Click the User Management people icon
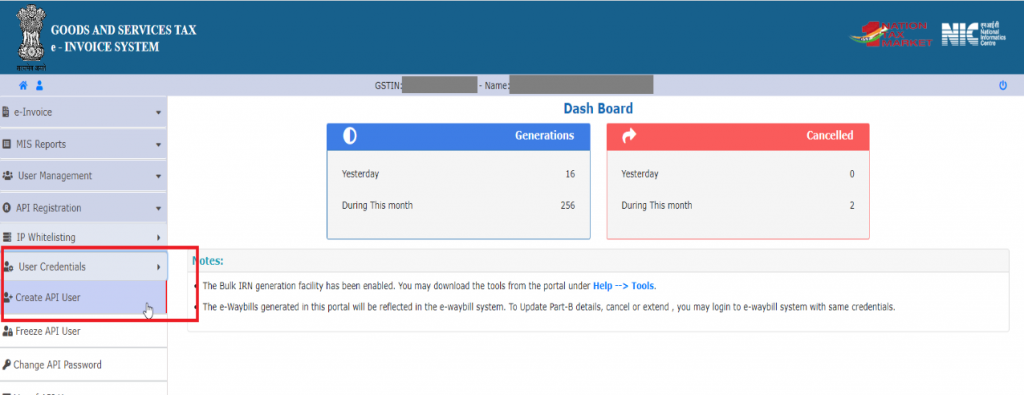Screen dimensions: 1024x395 [x=8, y=176]
